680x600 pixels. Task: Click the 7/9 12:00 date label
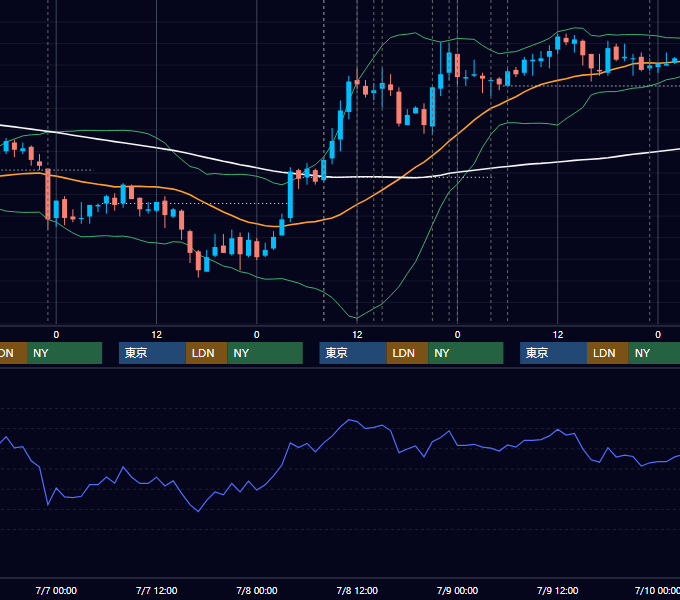[x=557, y=590]
